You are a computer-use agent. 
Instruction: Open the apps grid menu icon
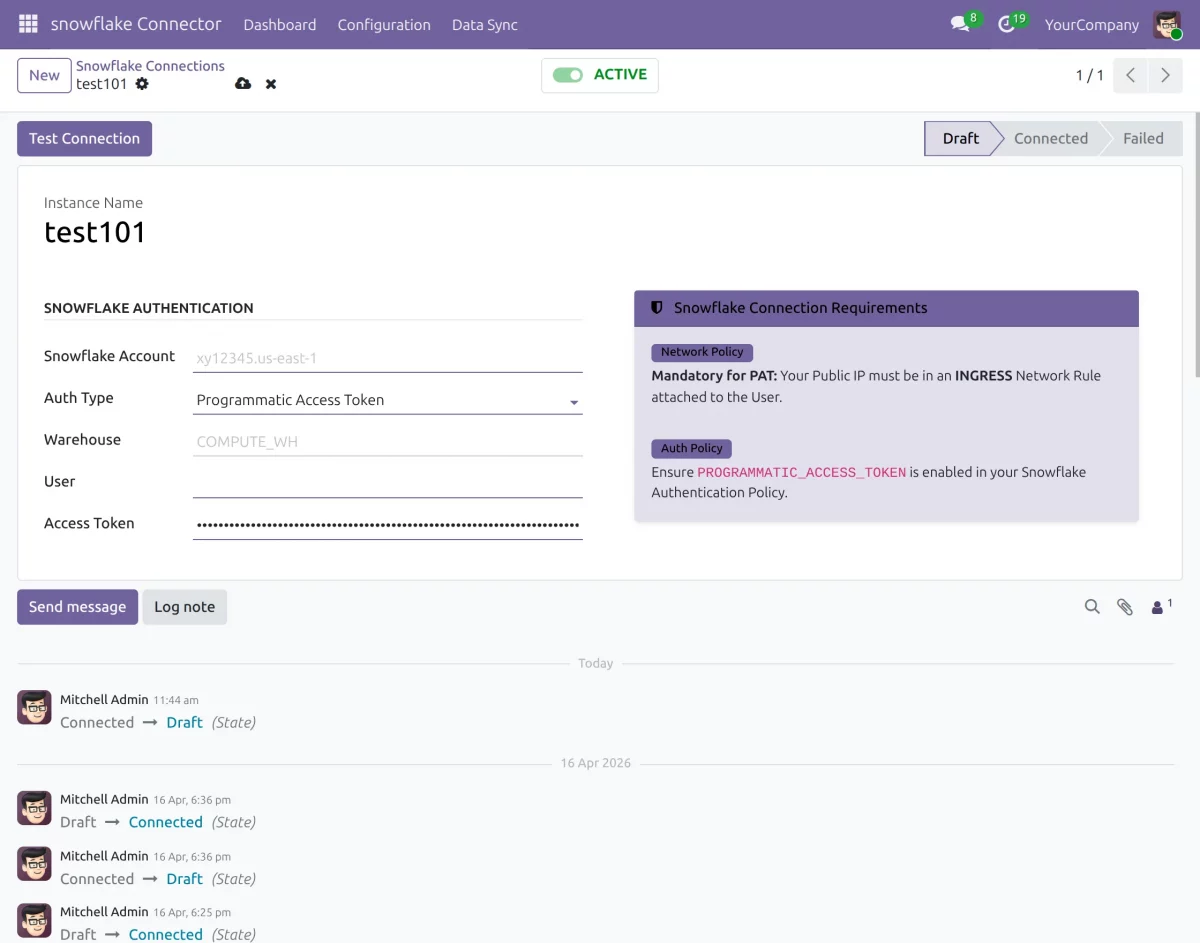[x=28, y=24]
